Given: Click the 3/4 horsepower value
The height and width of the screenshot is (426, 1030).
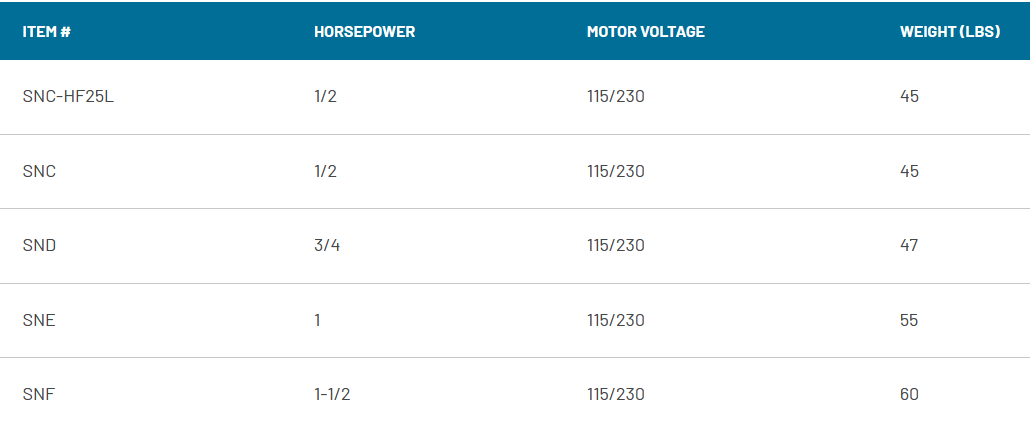Looking at the screenshot, I should [326, 246].
